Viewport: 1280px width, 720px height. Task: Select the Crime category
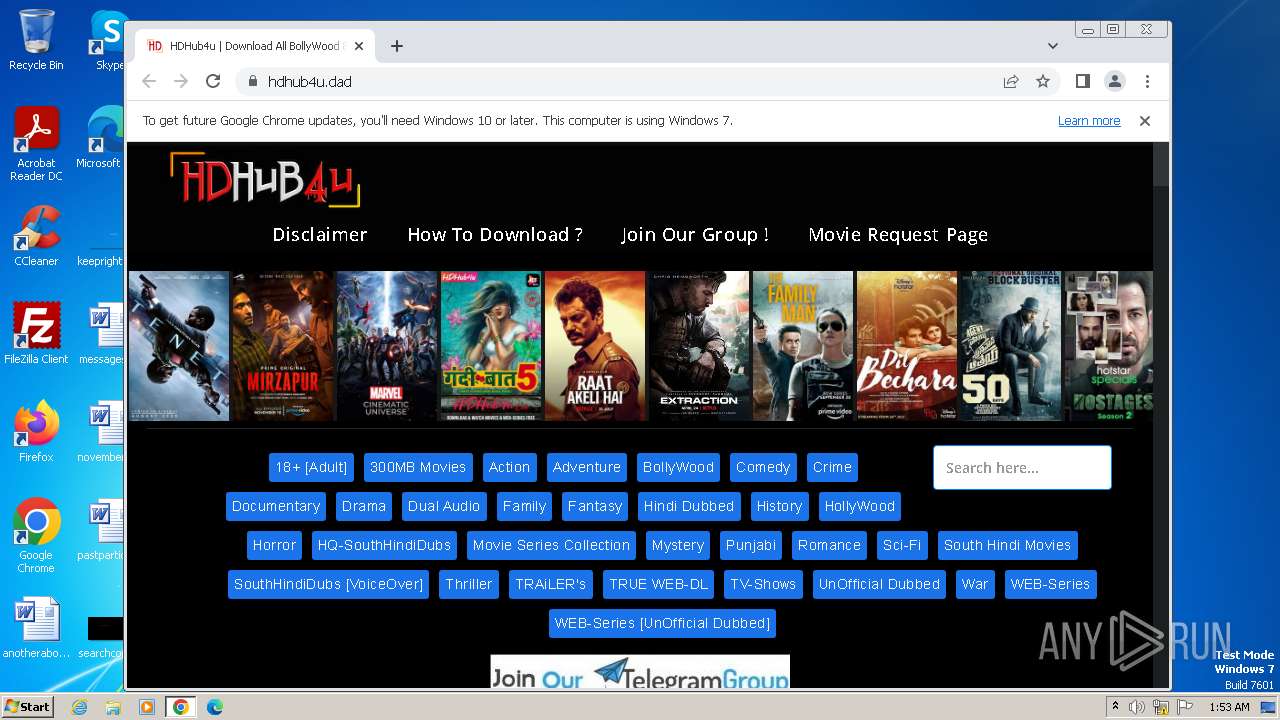point(832,467)
